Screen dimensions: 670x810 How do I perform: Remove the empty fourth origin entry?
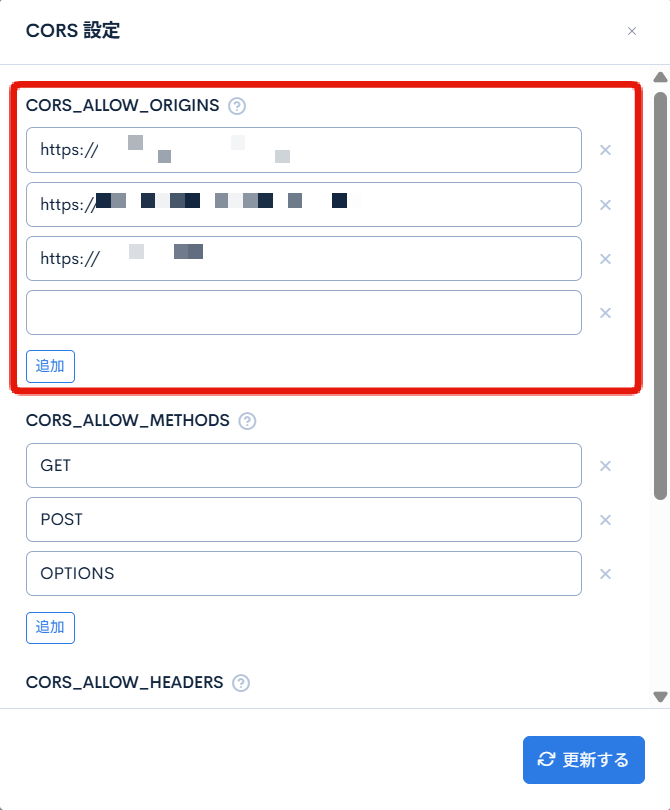click(x=605, y=313)
